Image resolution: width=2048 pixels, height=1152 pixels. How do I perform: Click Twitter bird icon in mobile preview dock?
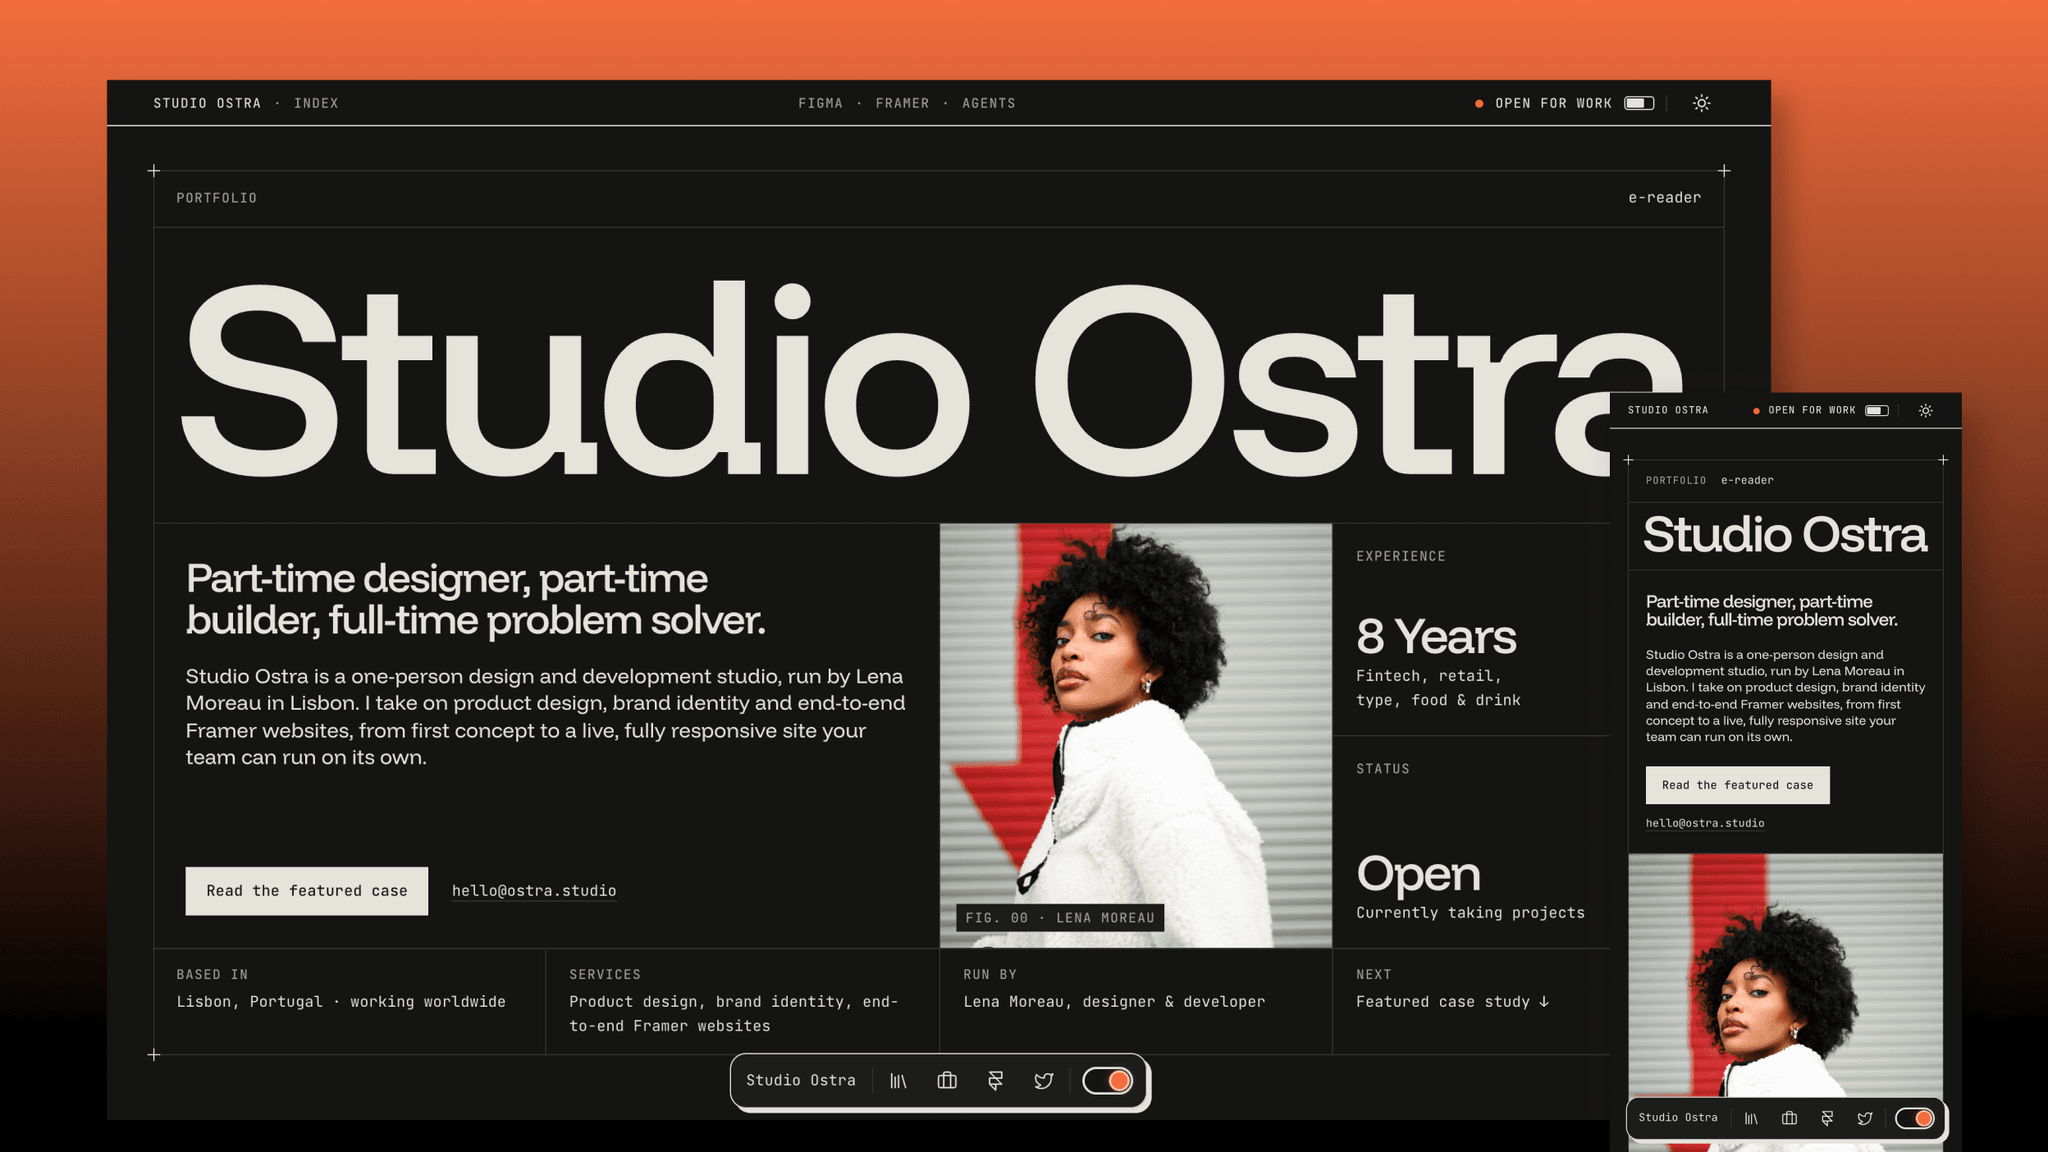pos(1865,1118)
